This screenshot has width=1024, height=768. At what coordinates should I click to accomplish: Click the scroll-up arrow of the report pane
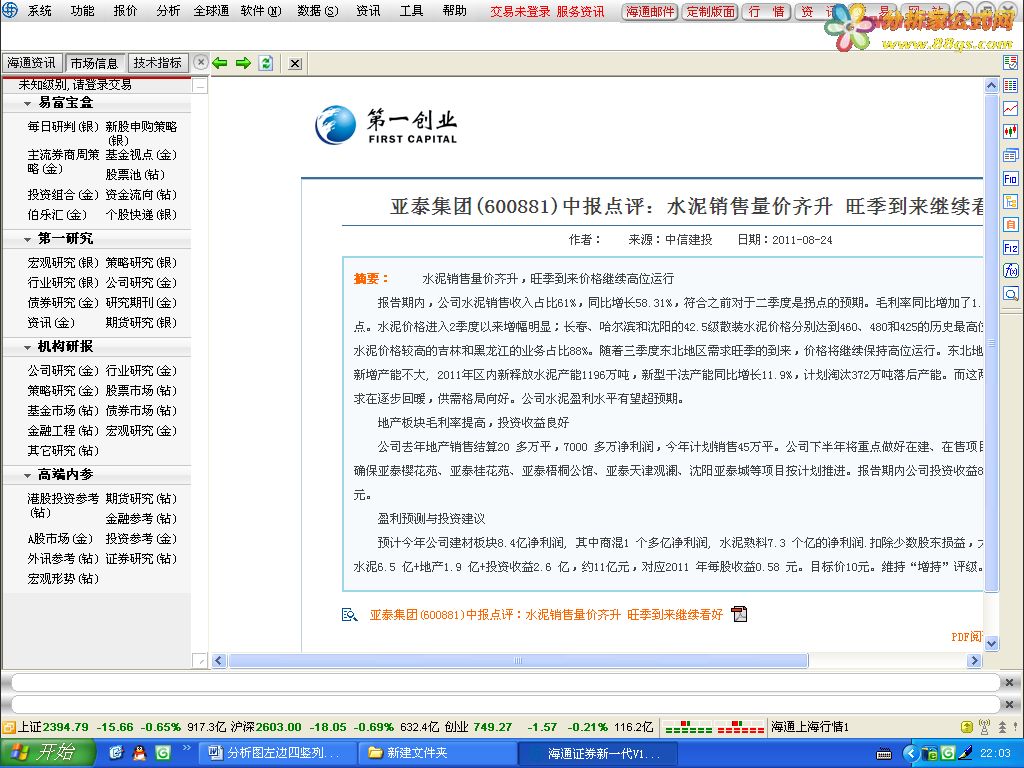tap(991, 86)
